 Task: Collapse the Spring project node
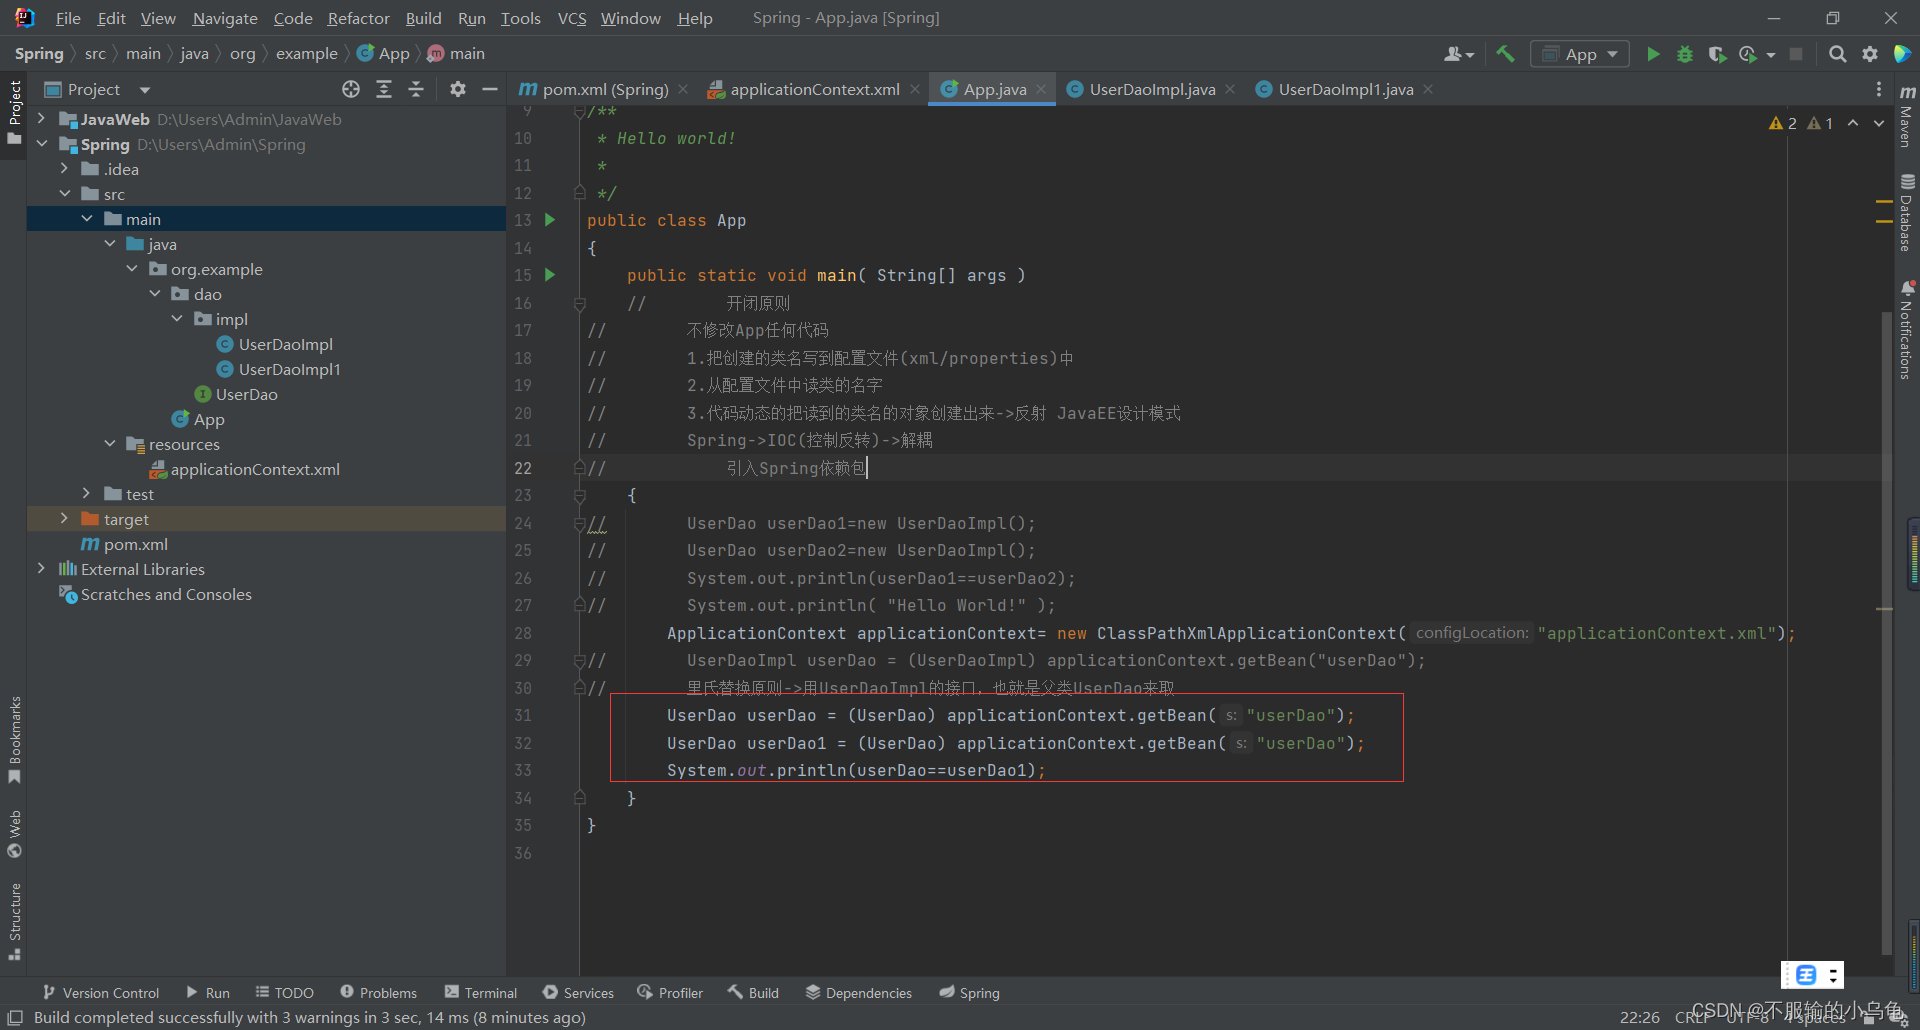41,143
